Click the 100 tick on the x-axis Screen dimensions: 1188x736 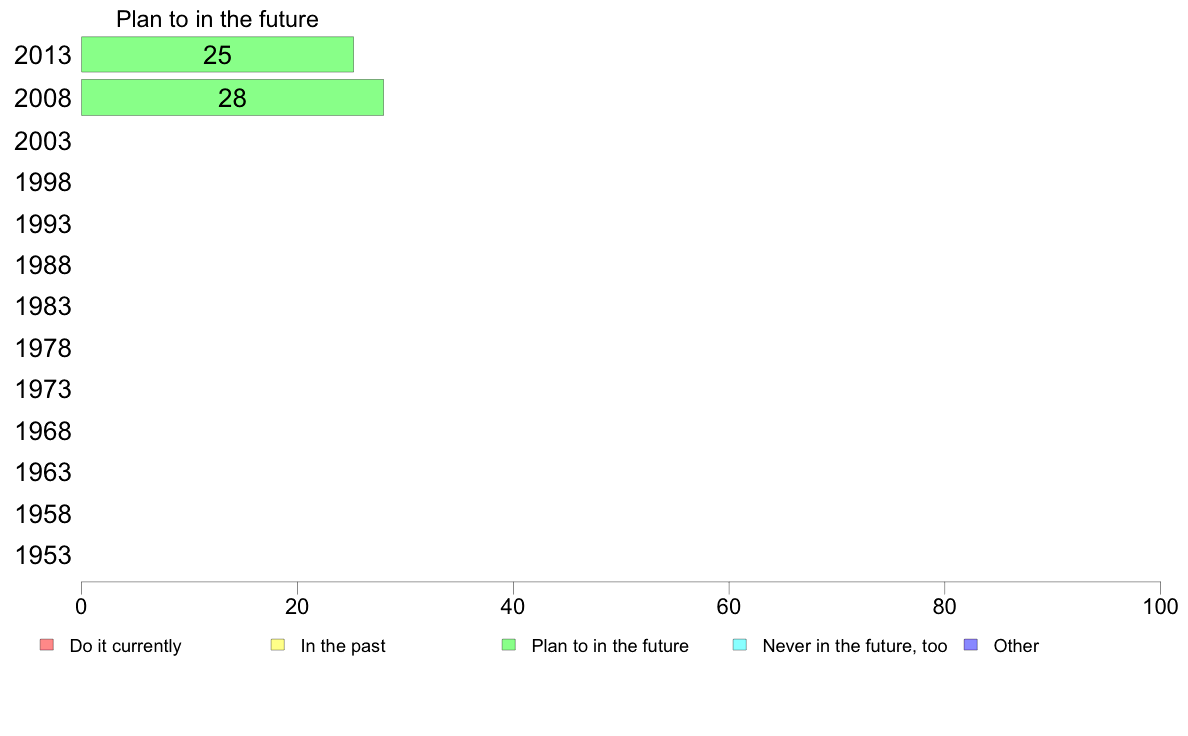[1160, 606]
